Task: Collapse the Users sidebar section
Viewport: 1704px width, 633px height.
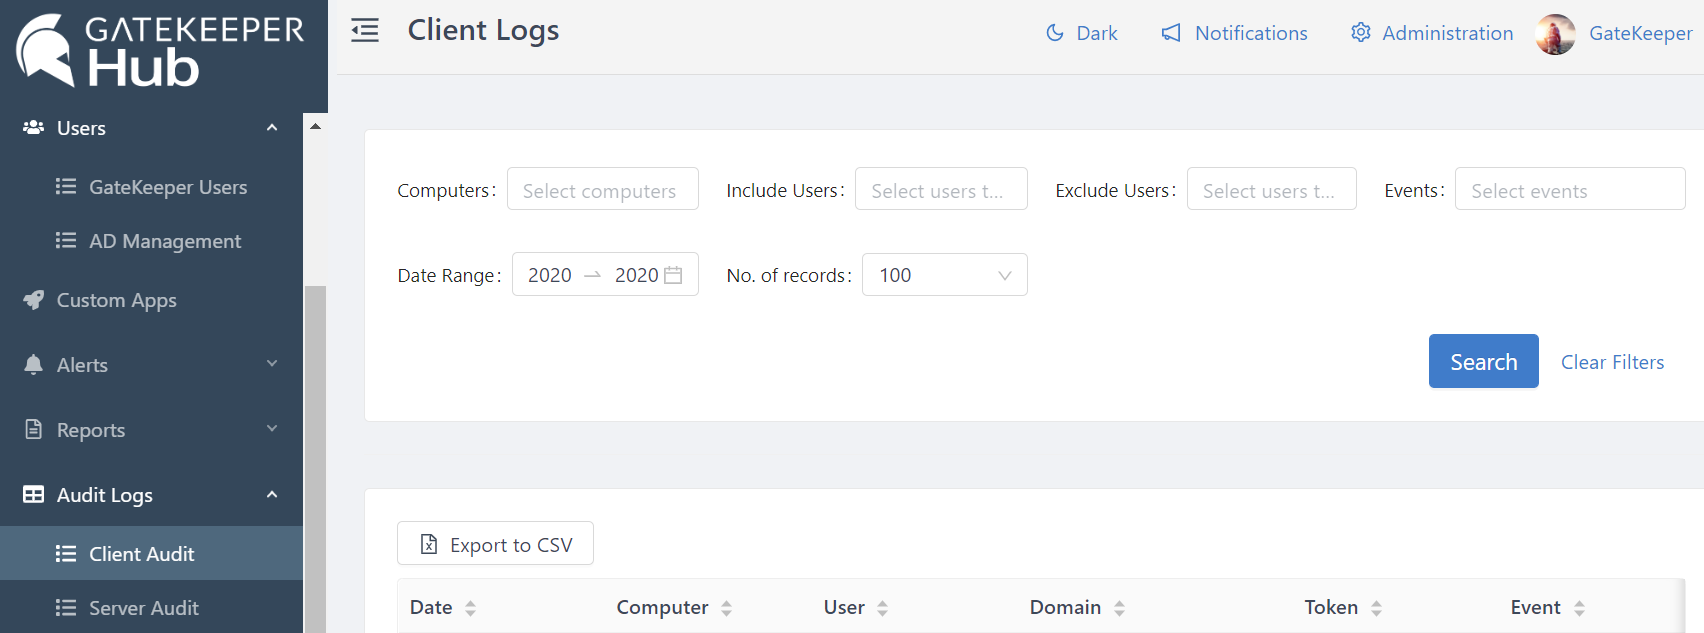Action: (272, 128)
